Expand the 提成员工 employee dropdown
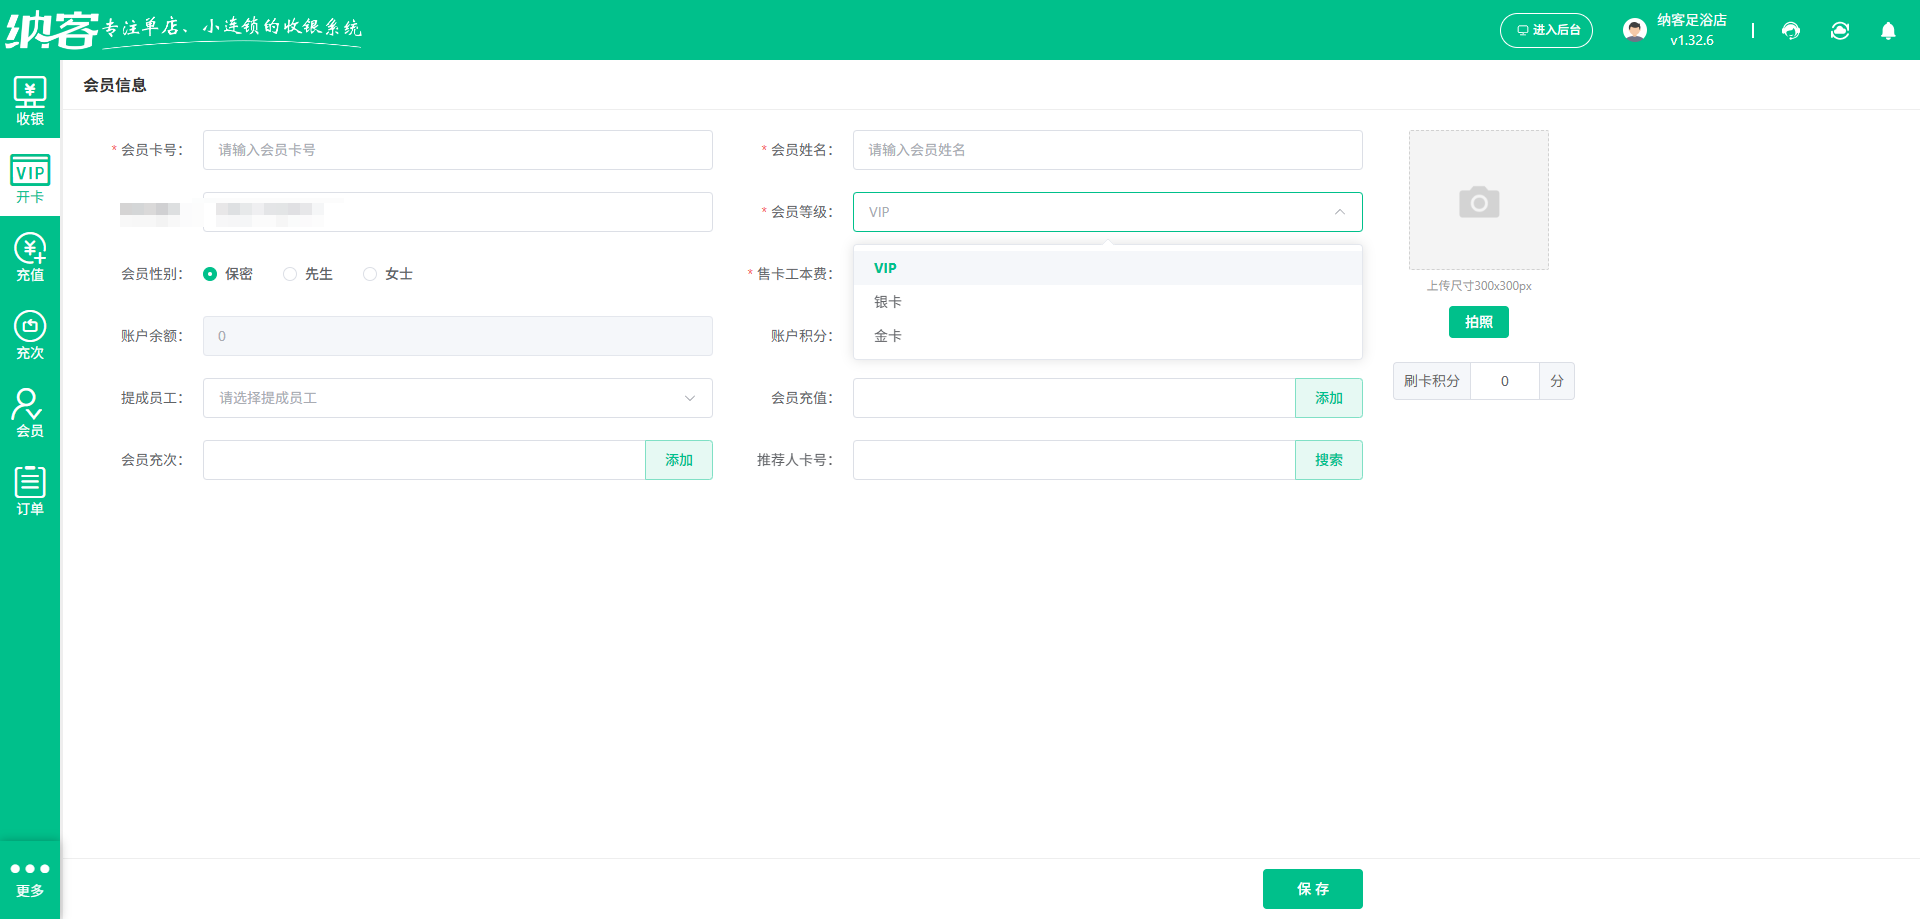 pos(689,398)
